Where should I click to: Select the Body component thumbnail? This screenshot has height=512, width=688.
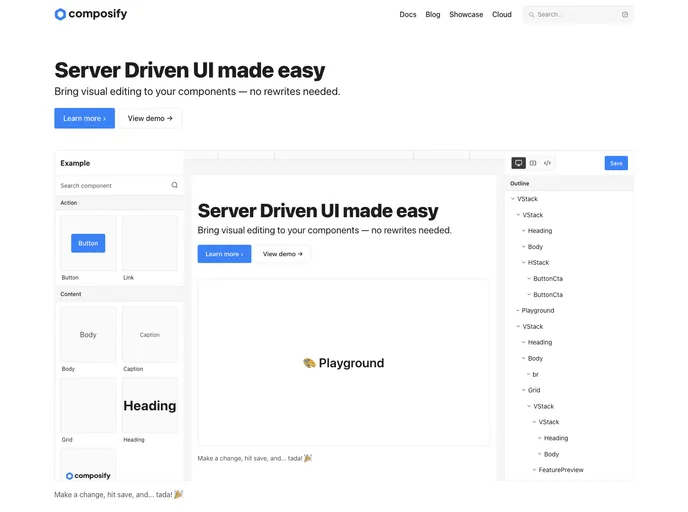tap(88, 334)
